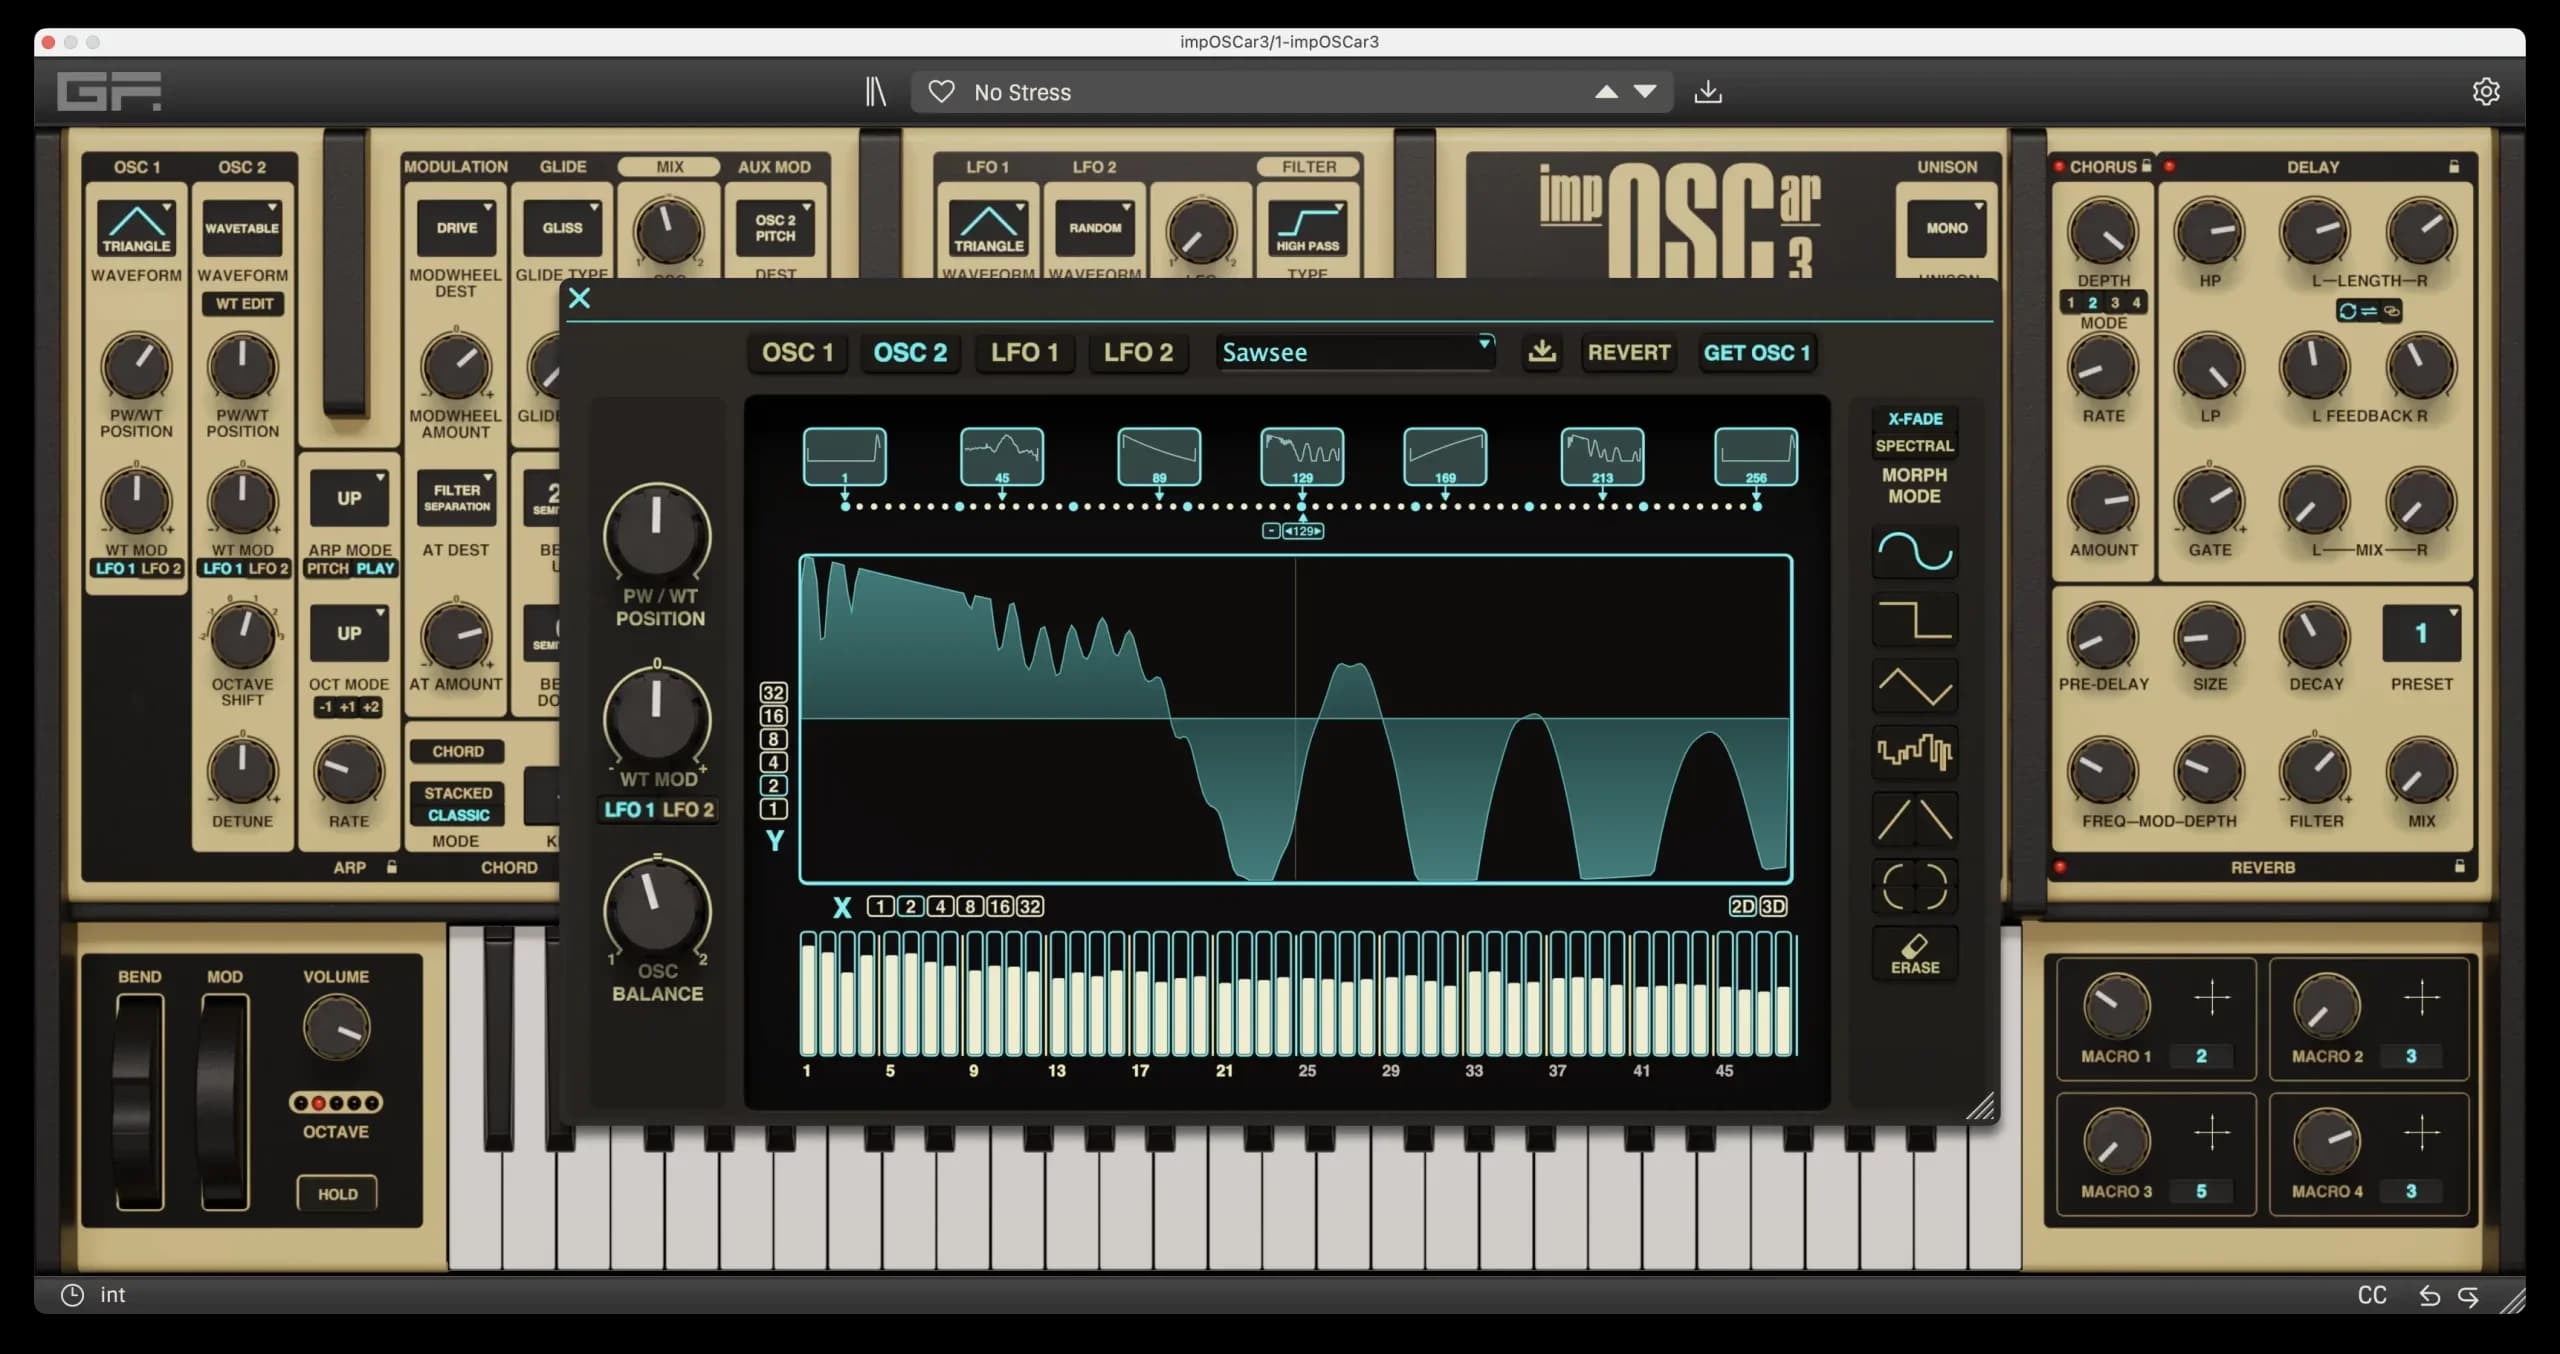
Task: Click the REVERT button
Action: point(1628,352)
